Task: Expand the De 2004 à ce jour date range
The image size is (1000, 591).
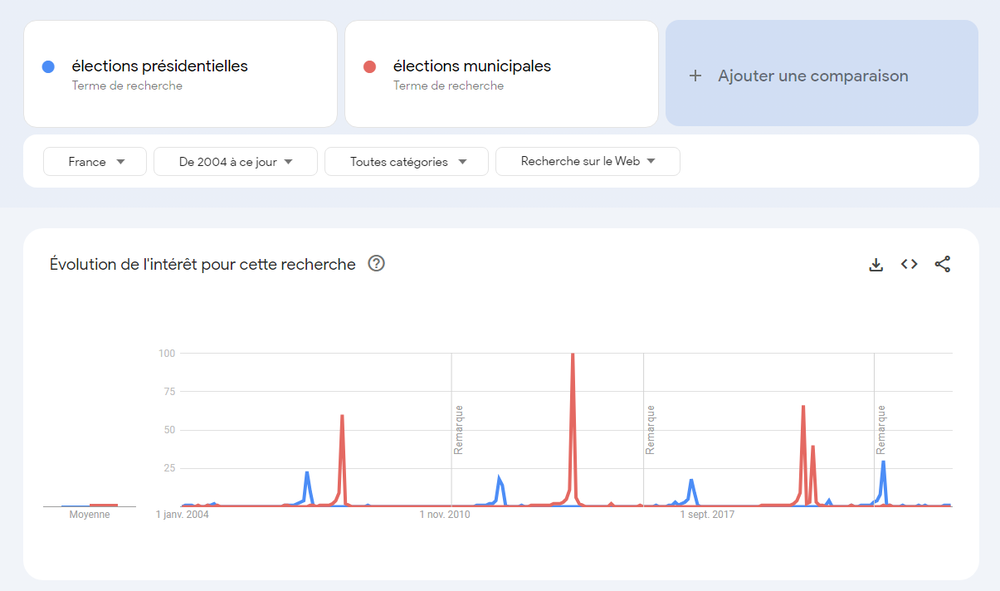Action: (x=235, y=162)
